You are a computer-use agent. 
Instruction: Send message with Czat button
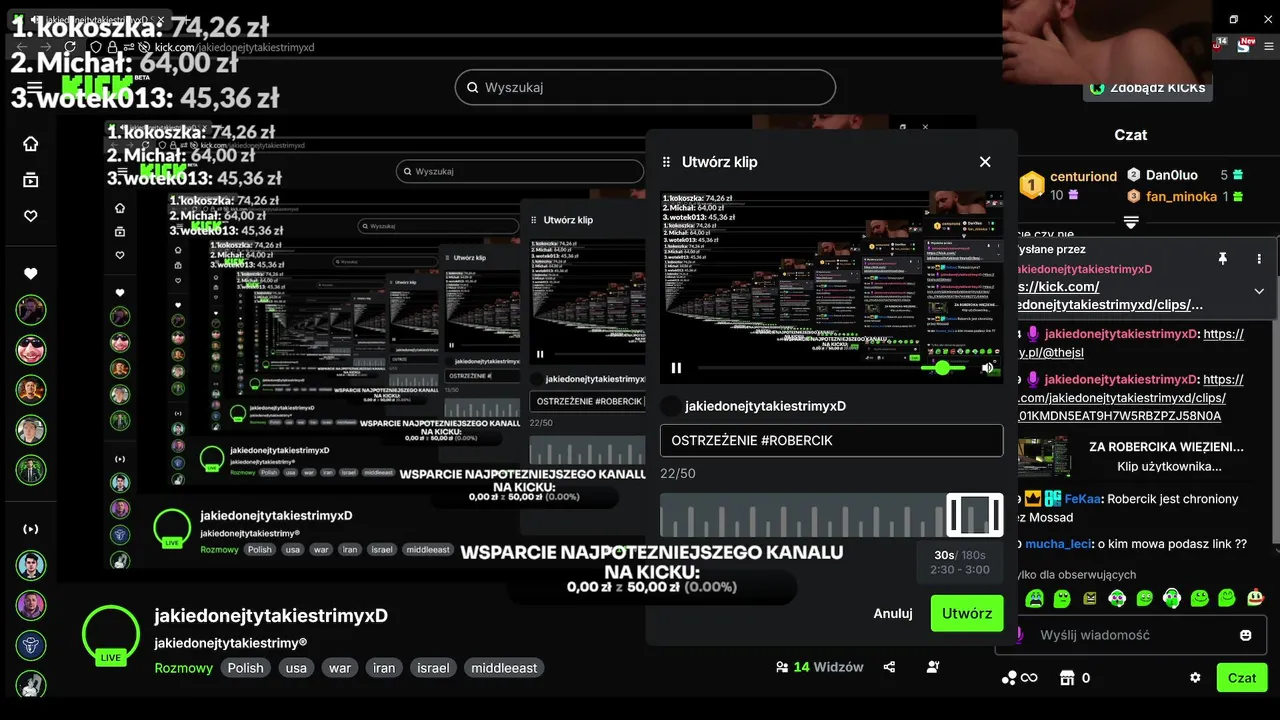click(1242, 678)
